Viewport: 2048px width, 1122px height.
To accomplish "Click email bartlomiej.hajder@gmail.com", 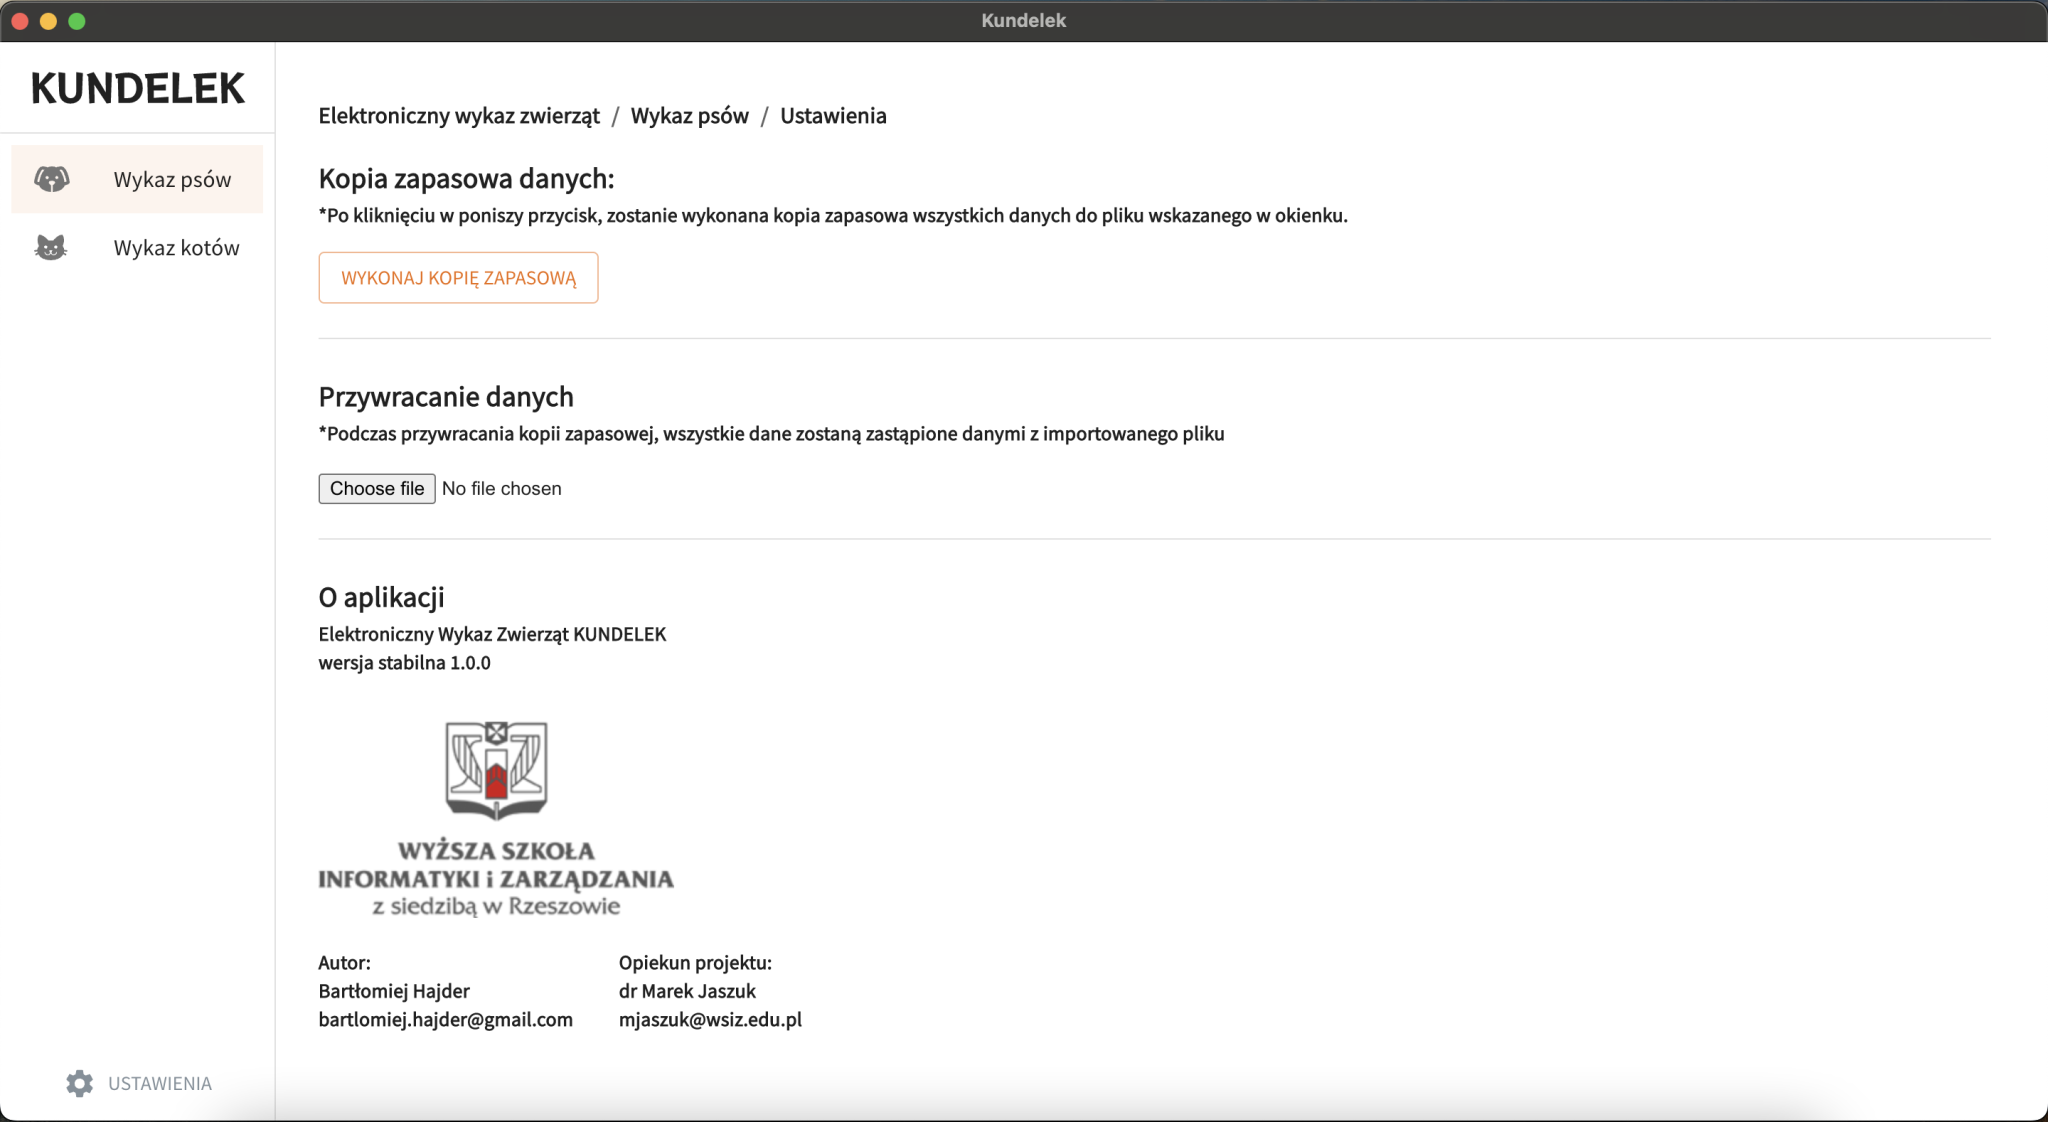I will pyautogui.click(x=446, y=1020).
